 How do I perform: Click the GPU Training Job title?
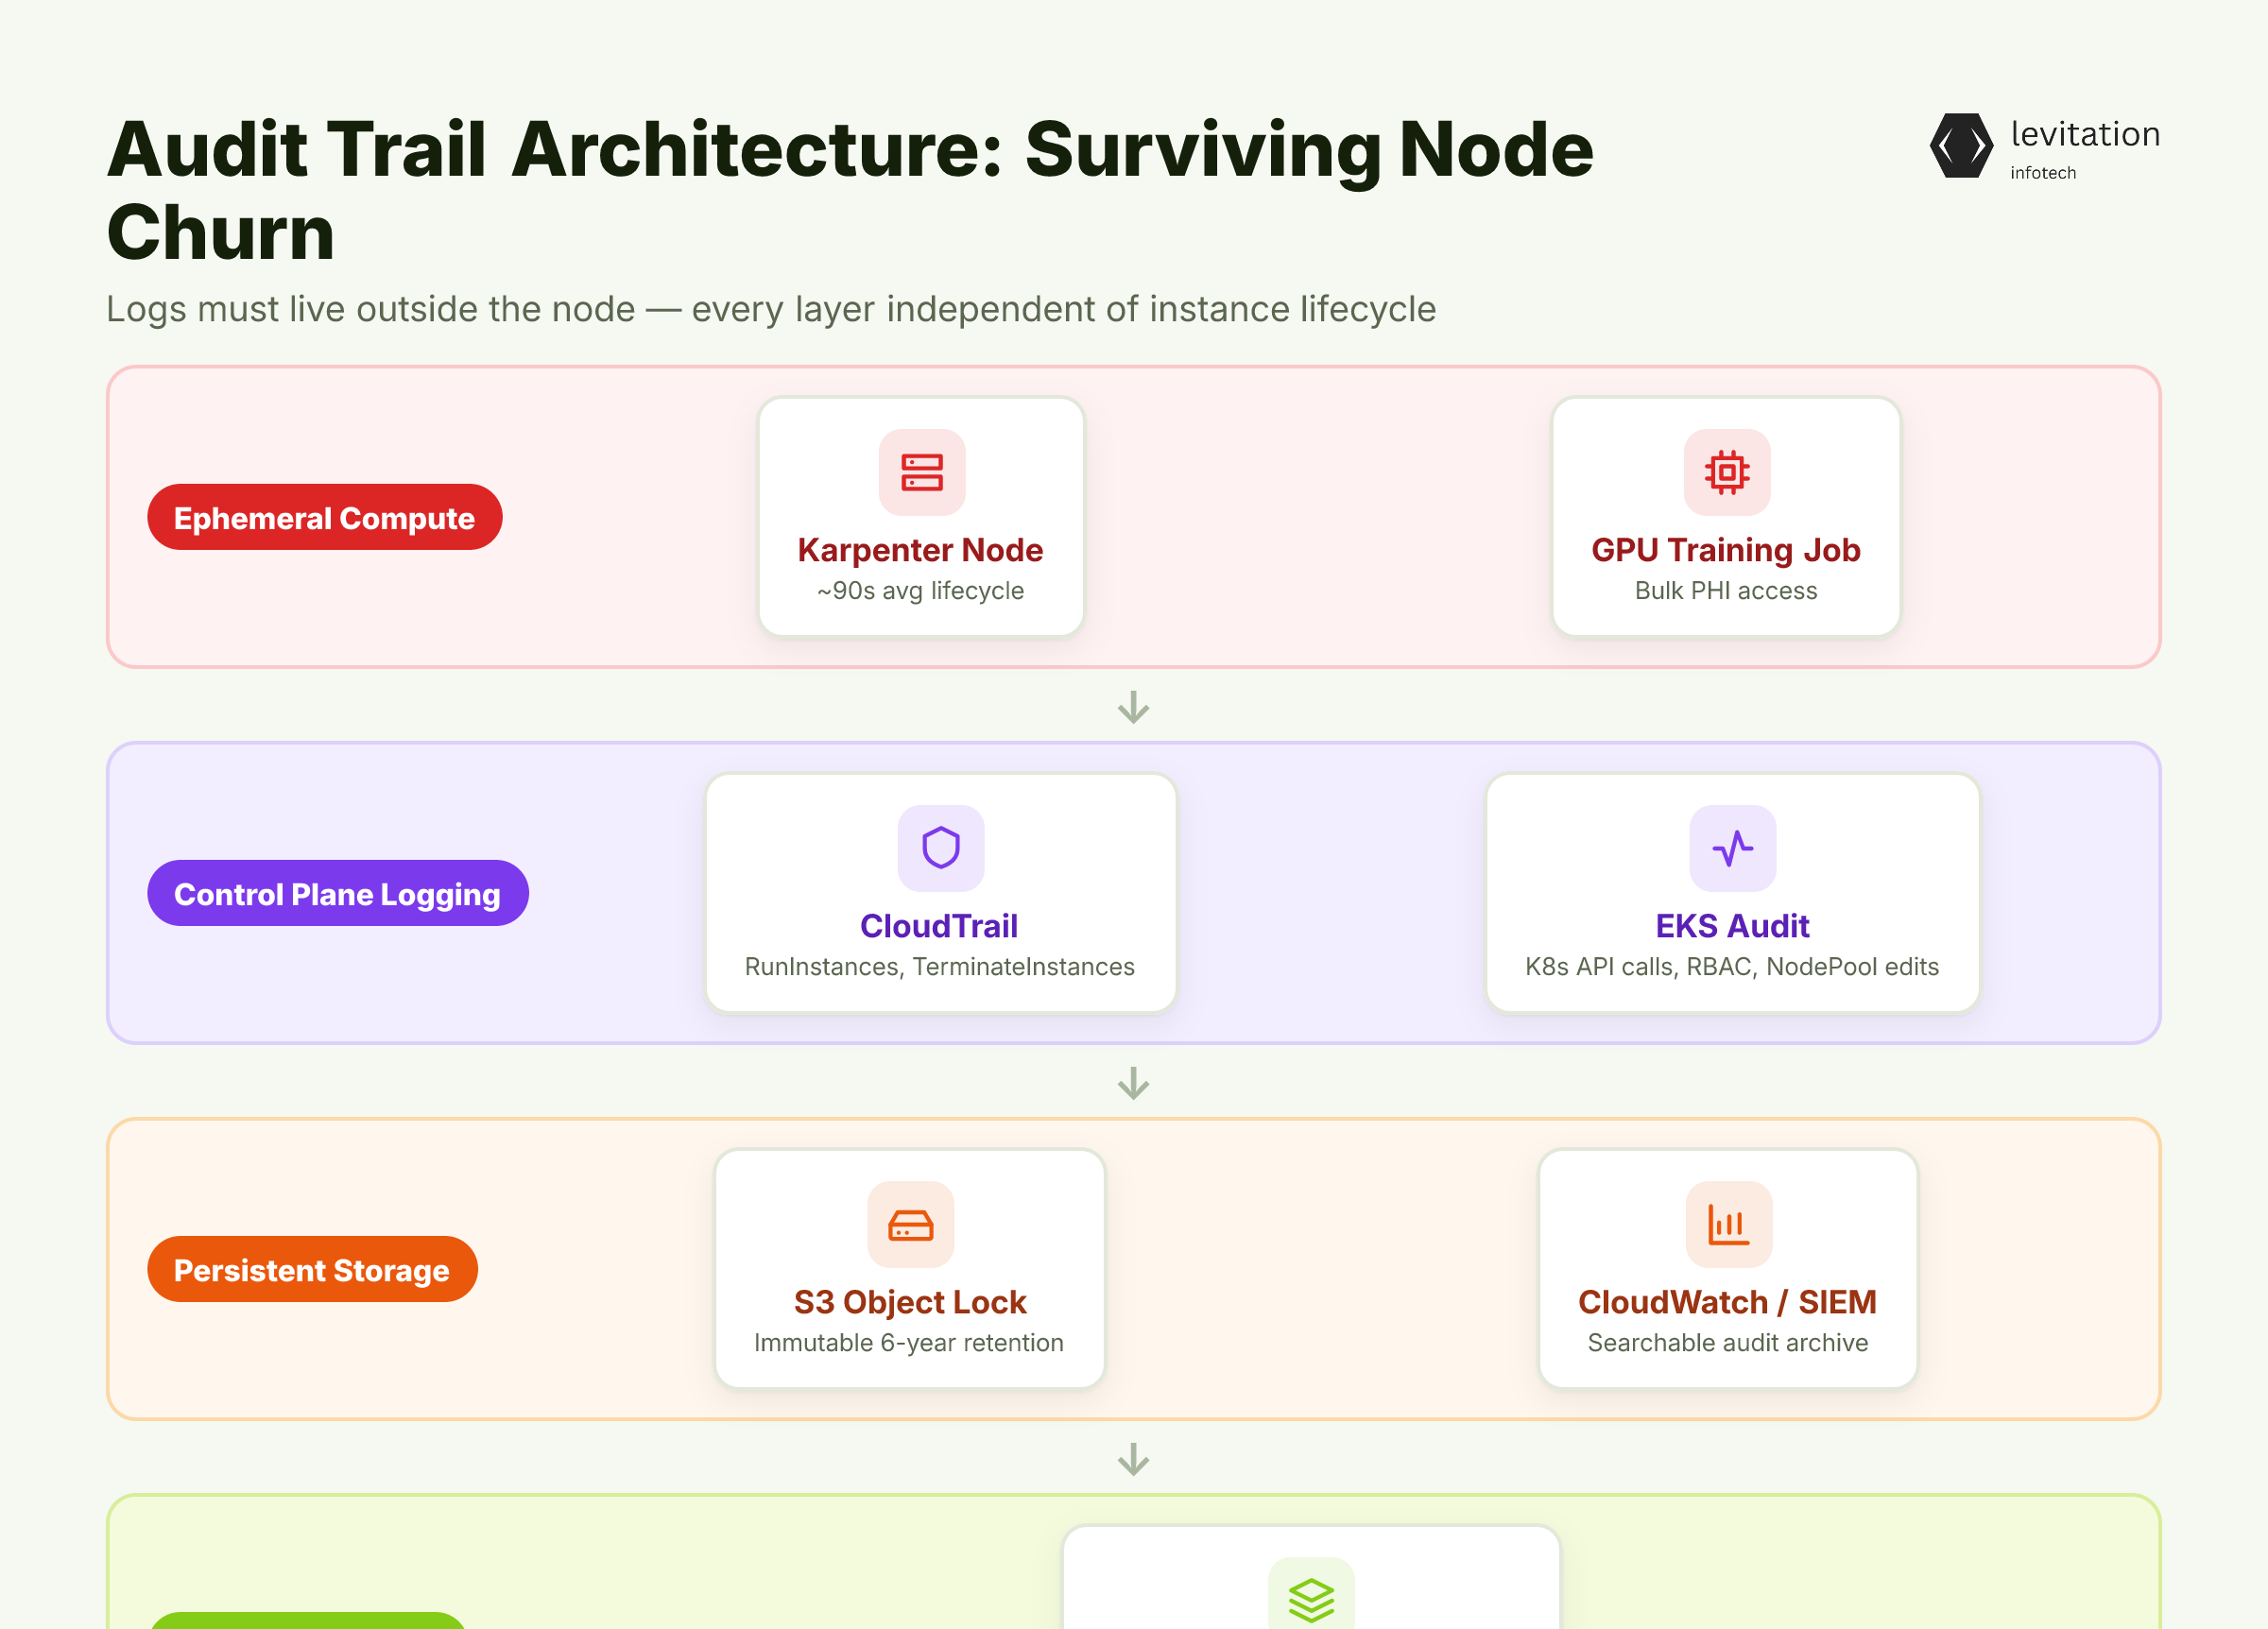pos(1725,550)
